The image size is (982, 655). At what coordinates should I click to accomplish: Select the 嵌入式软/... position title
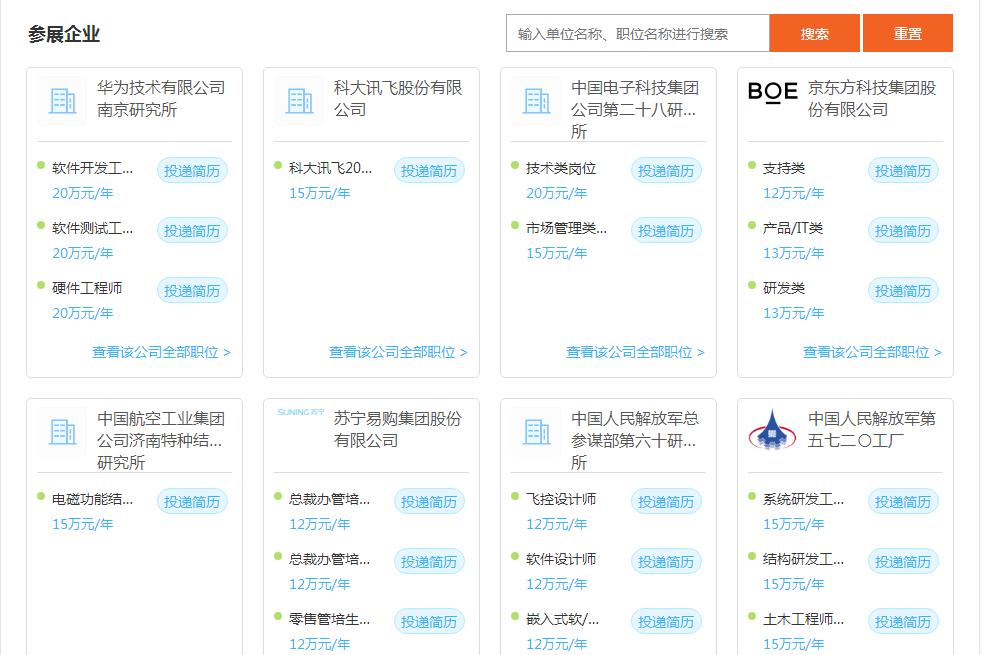tap(562, 620)
